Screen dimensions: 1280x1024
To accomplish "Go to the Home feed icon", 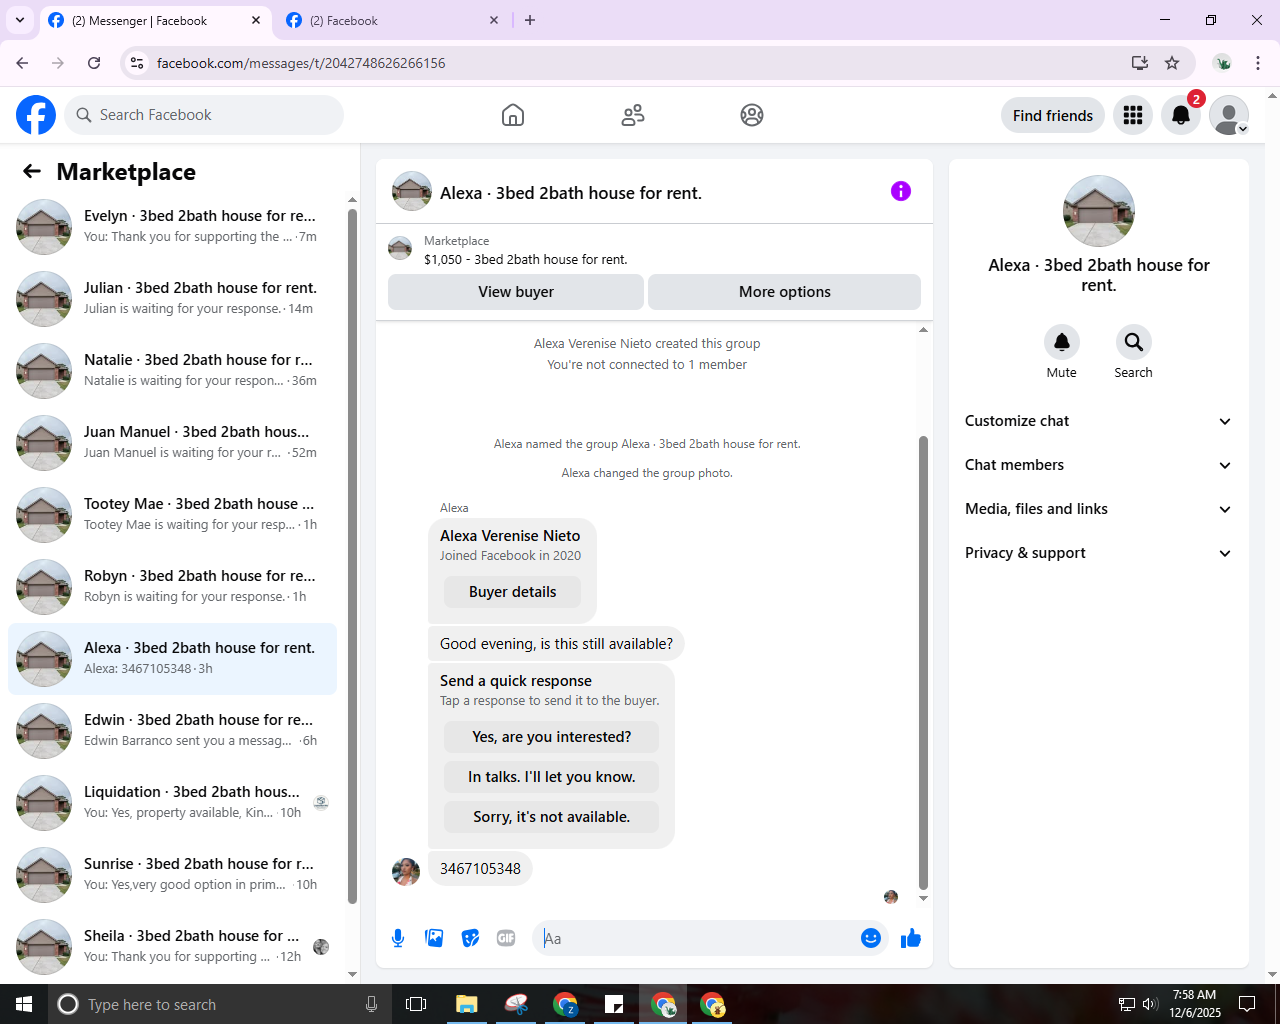I will click(513, 115).
